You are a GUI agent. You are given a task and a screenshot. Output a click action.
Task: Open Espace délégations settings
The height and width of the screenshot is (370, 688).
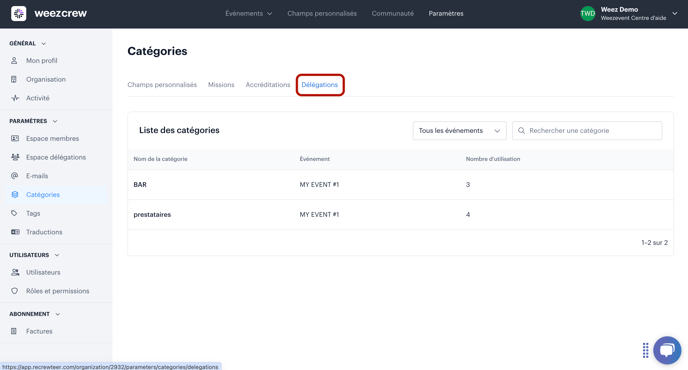coord(56,157)
